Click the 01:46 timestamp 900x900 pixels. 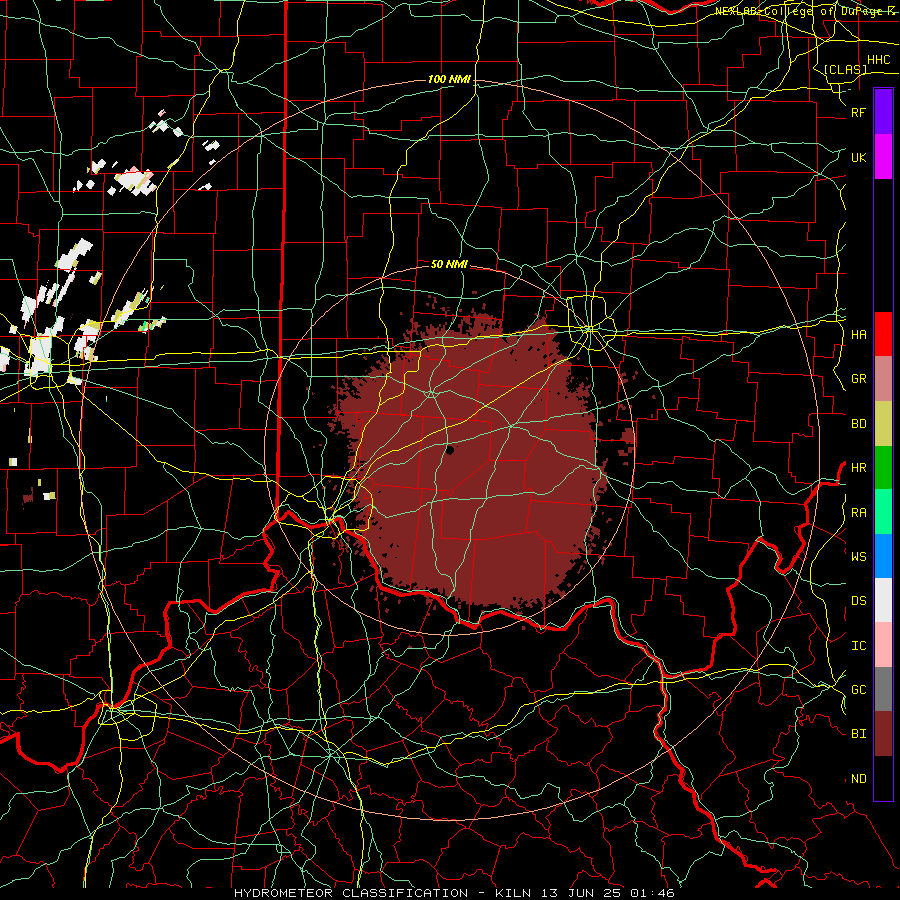[653, 893]
